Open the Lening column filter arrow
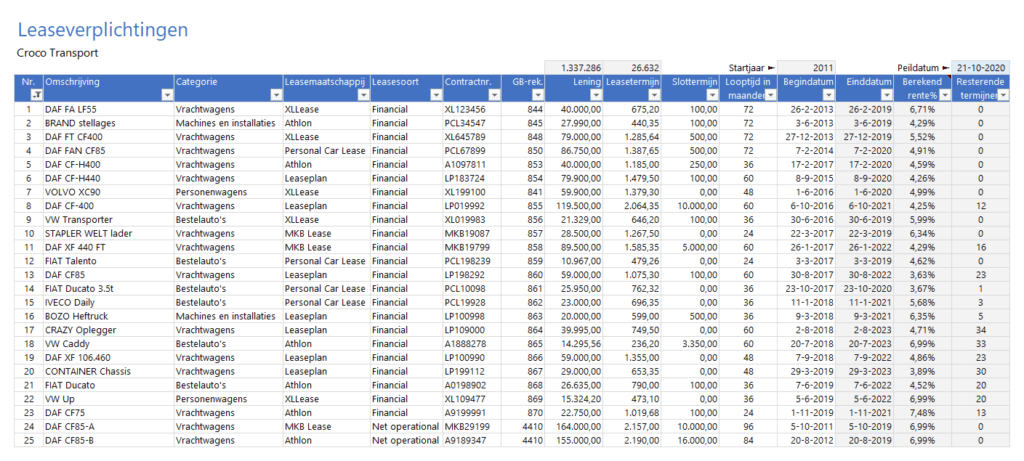The width and height of the screenshot is (1024, 461). pos(596,94)
